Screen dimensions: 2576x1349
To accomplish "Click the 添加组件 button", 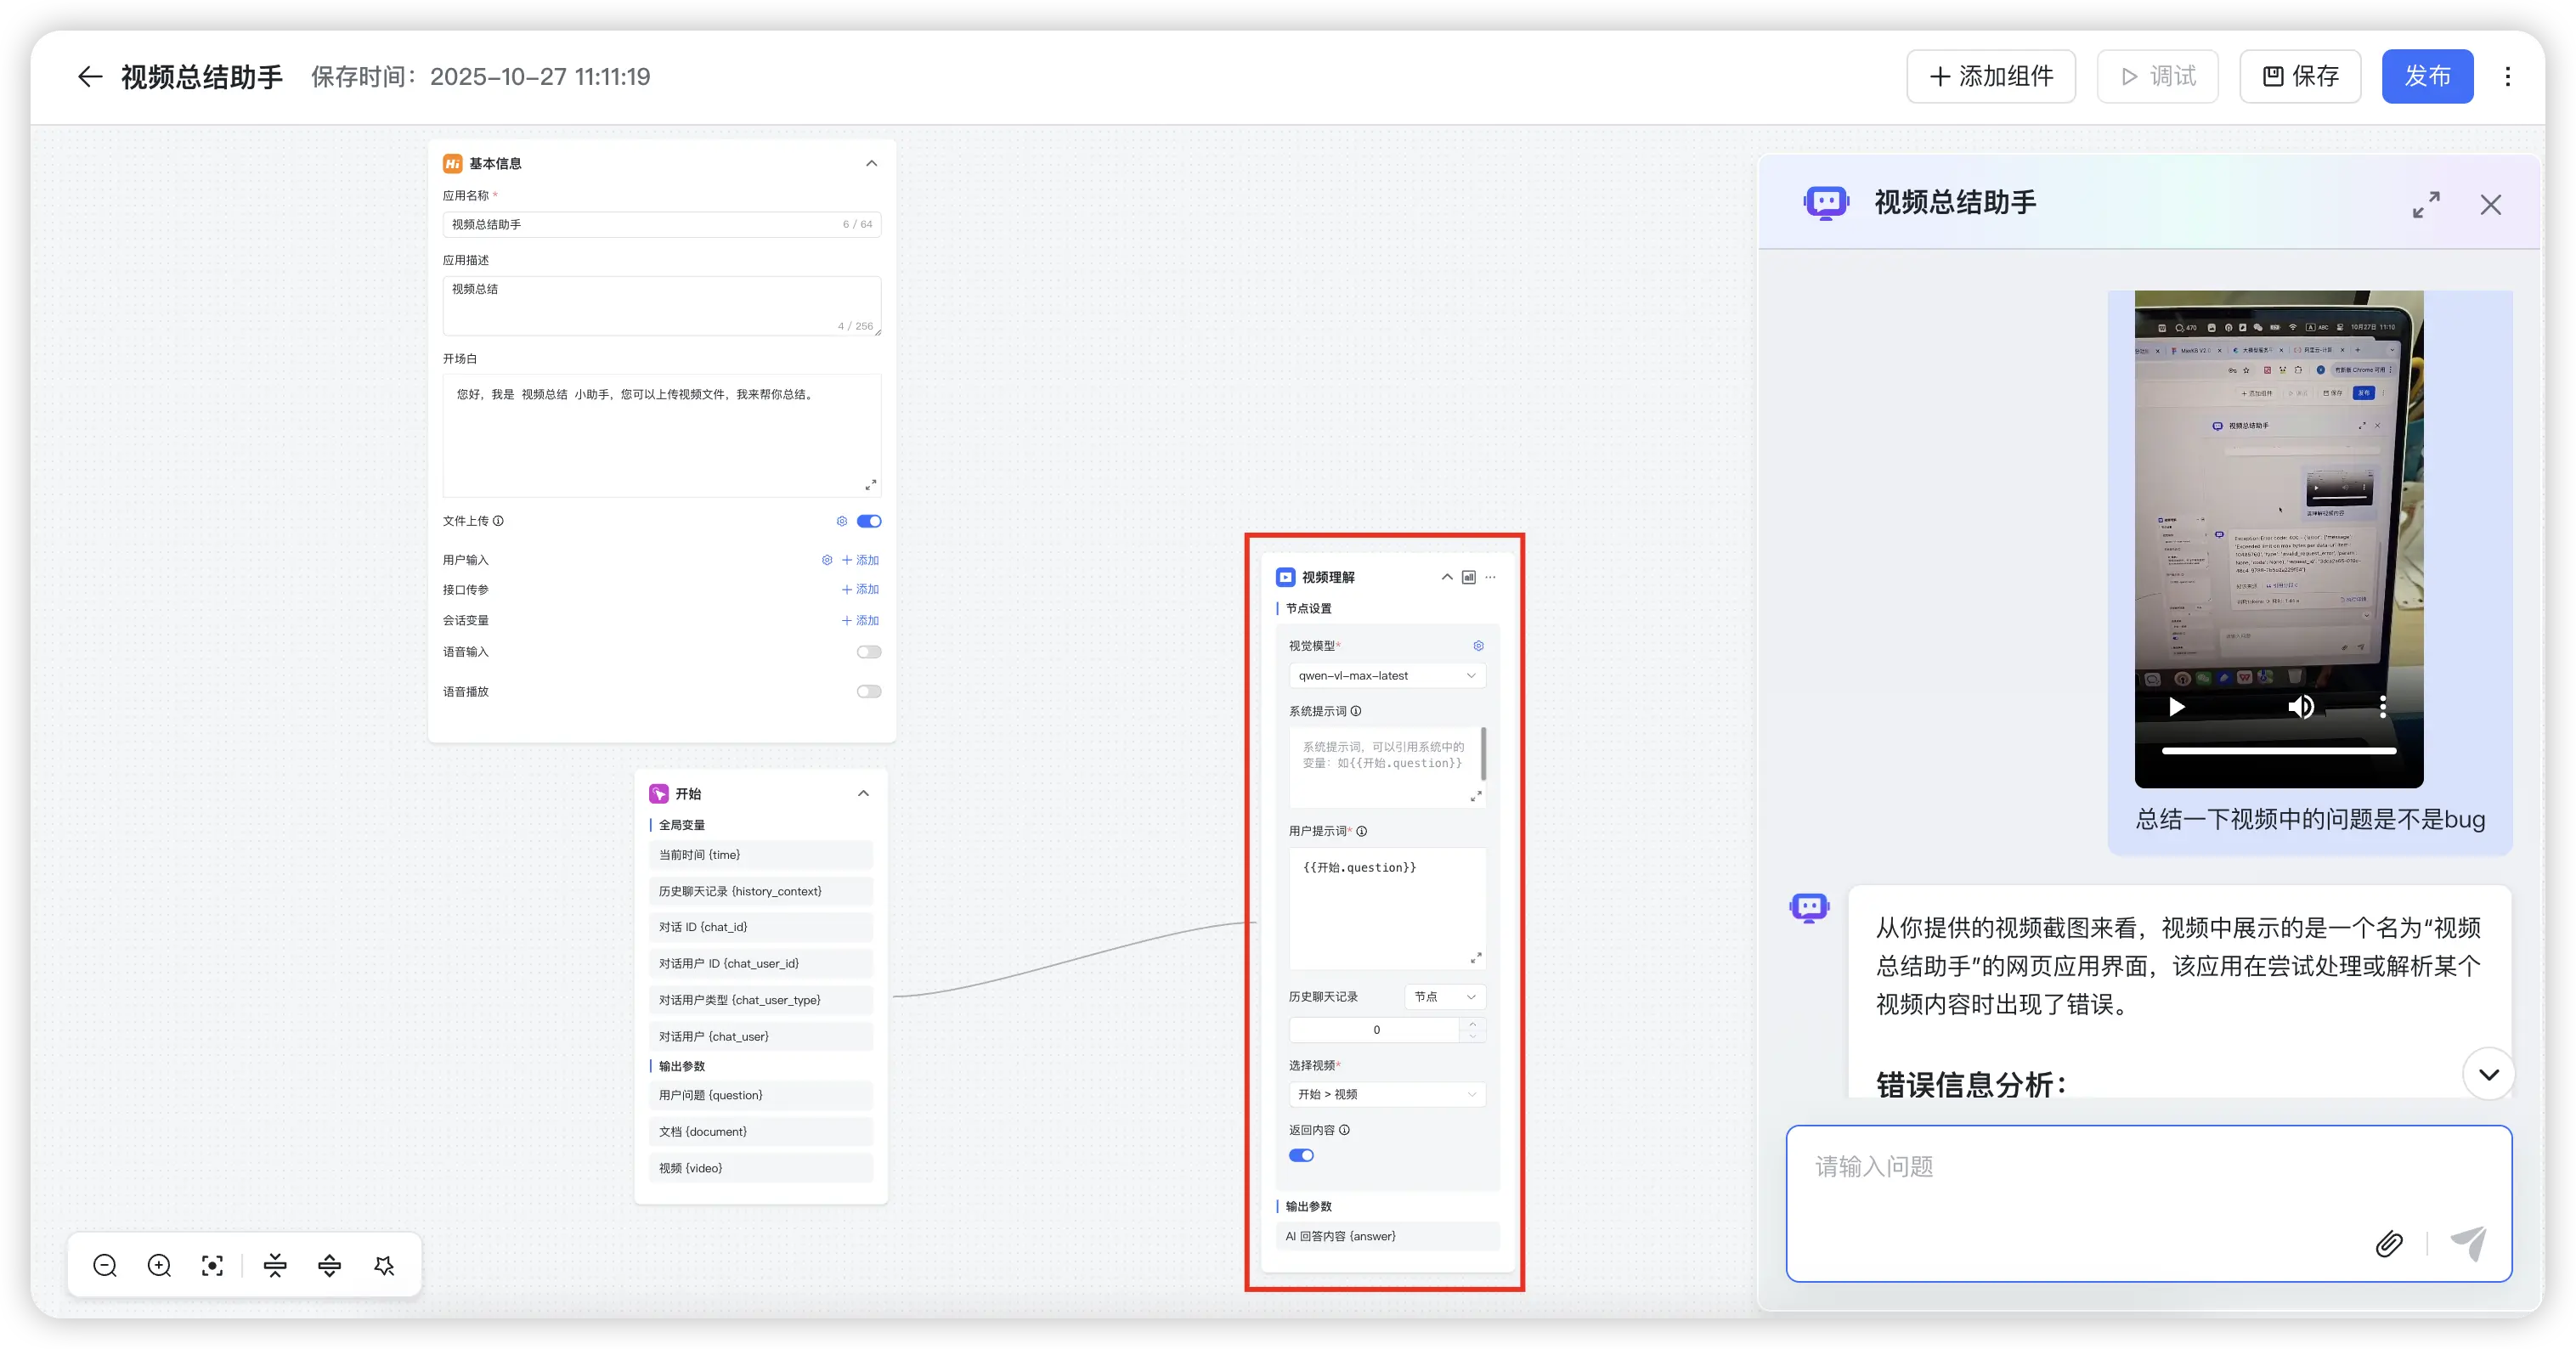I will tap(1990, 77).
